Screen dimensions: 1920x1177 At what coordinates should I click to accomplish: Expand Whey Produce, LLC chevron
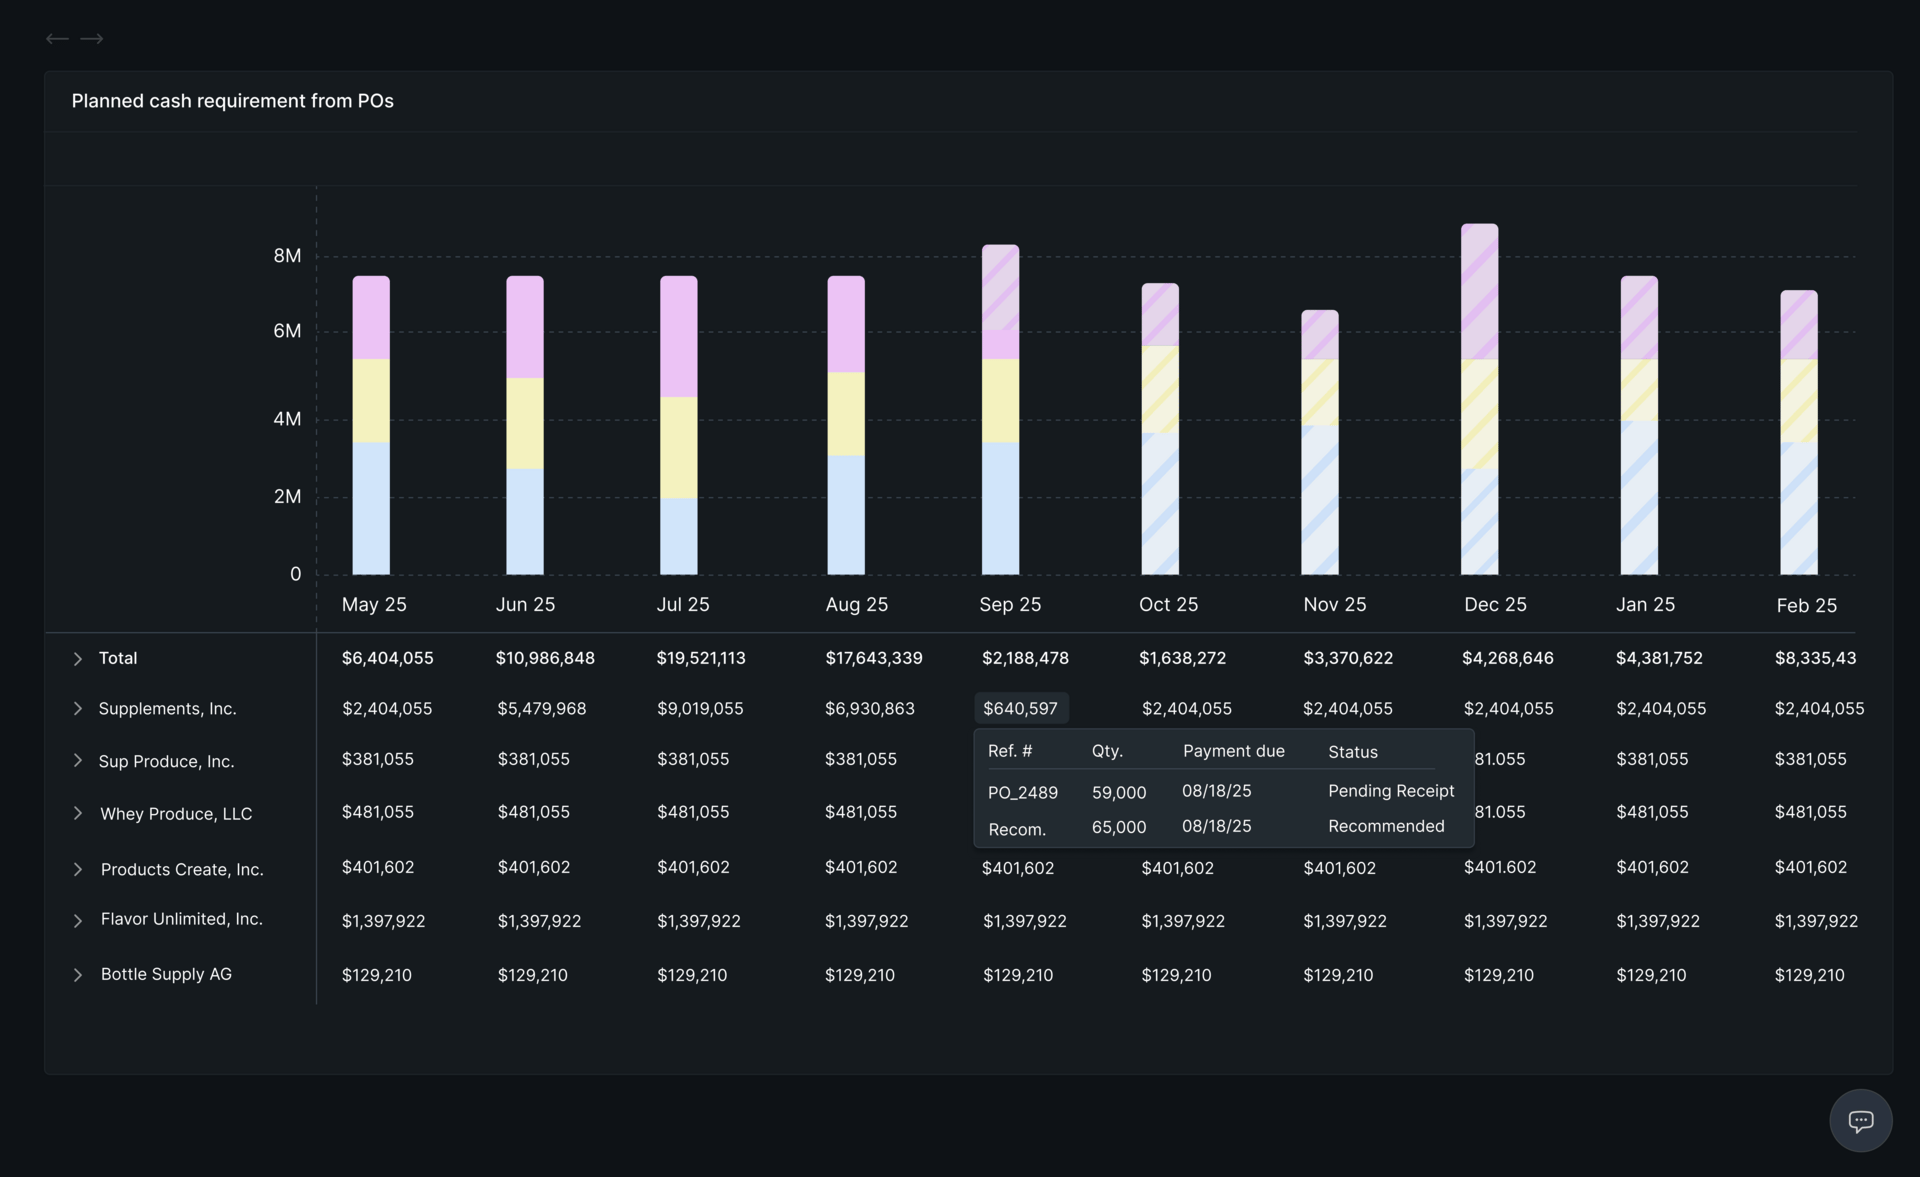[x=77, y=814]
